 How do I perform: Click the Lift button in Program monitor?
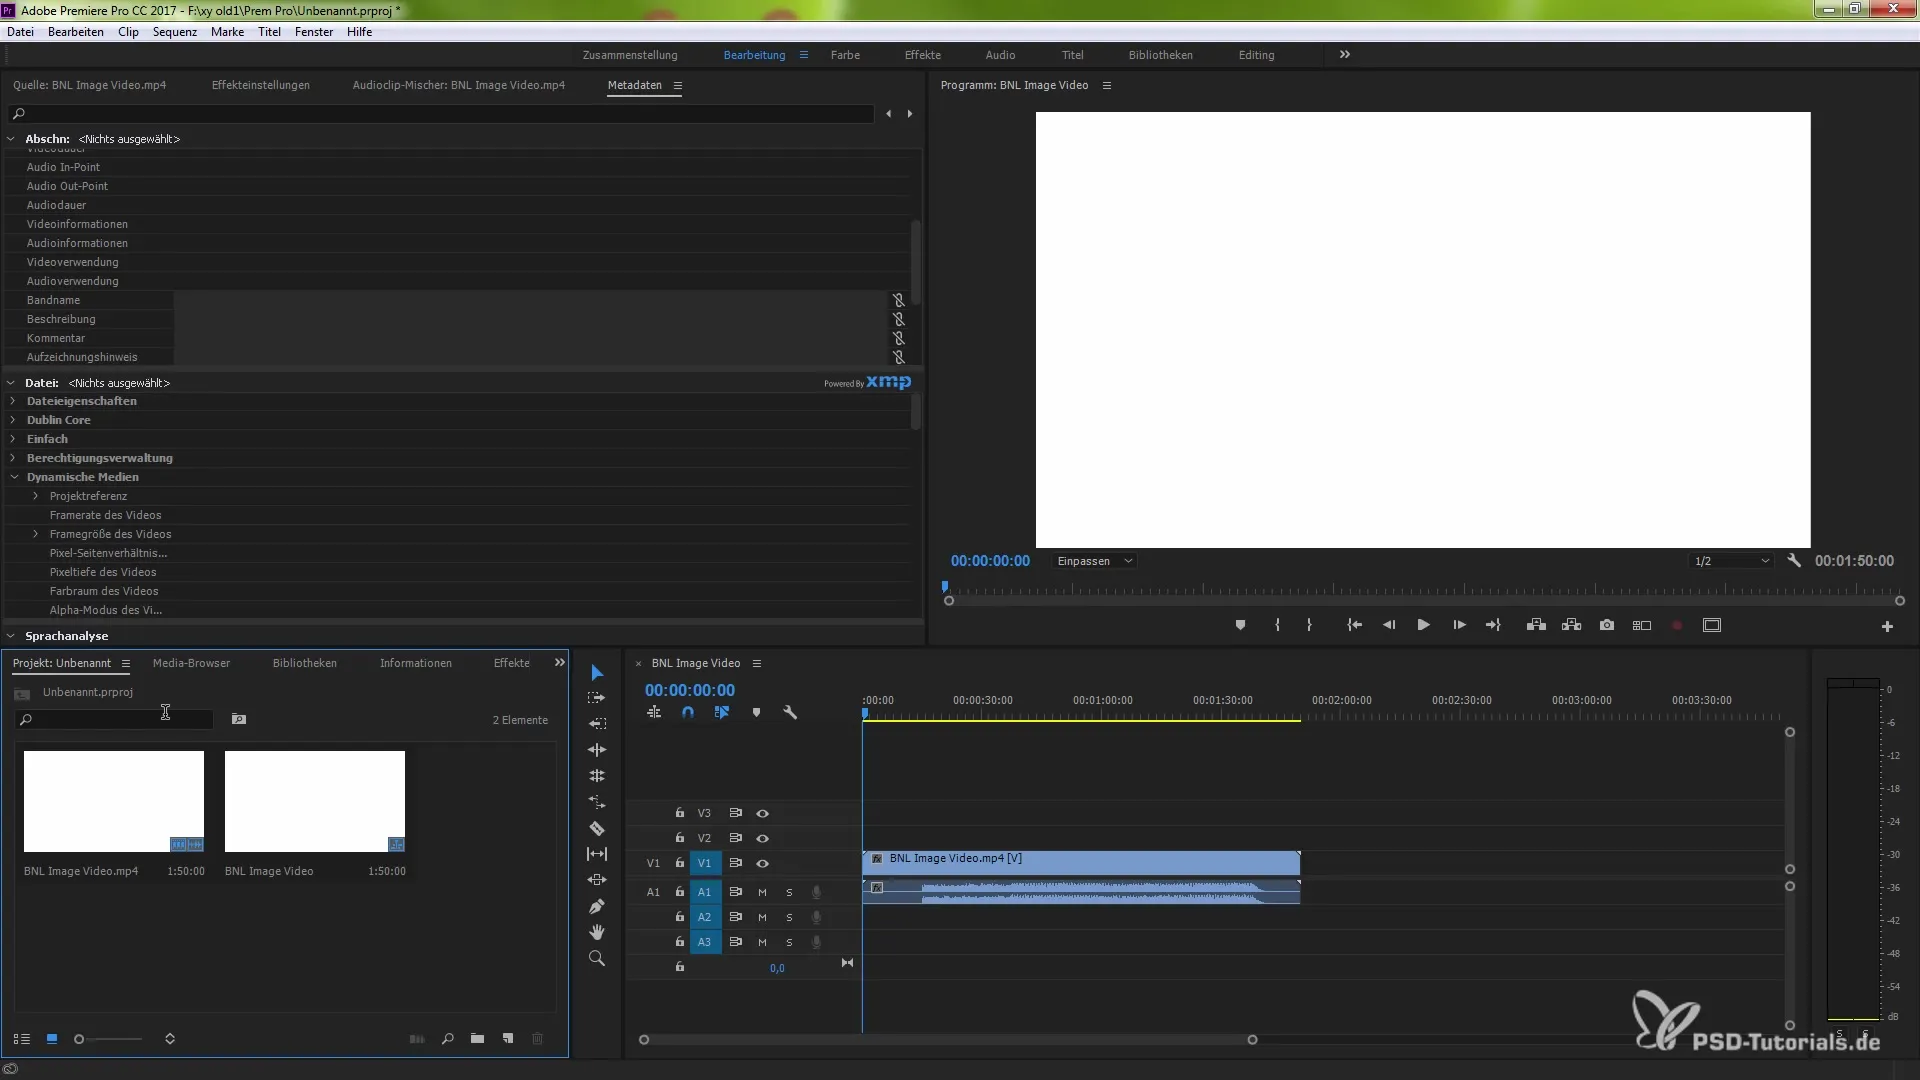(1536, 625)
